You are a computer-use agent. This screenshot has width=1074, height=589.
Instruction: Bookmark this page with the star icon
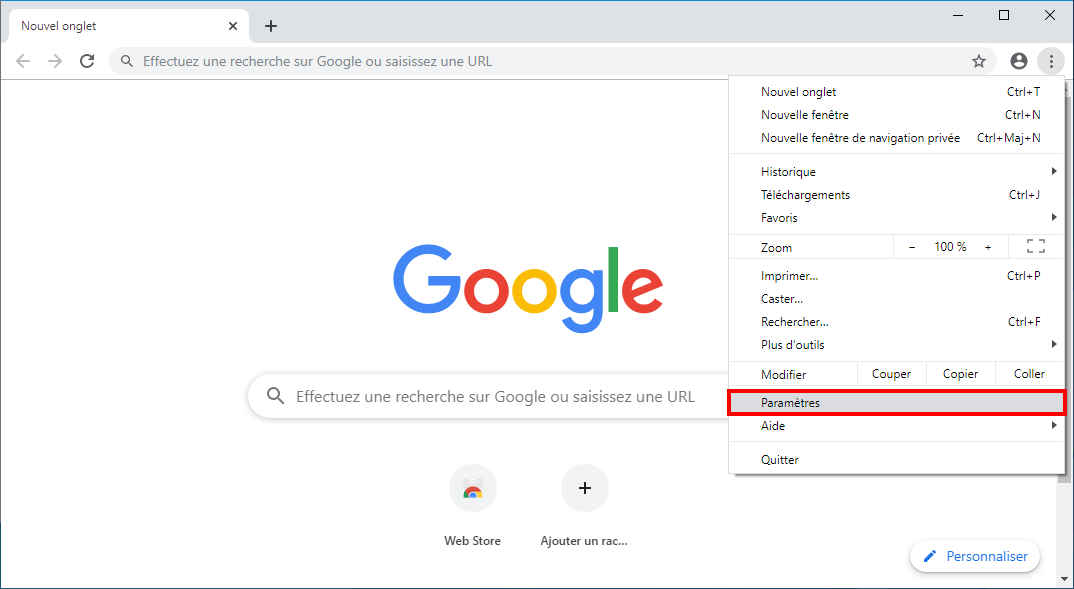[979, 62]
